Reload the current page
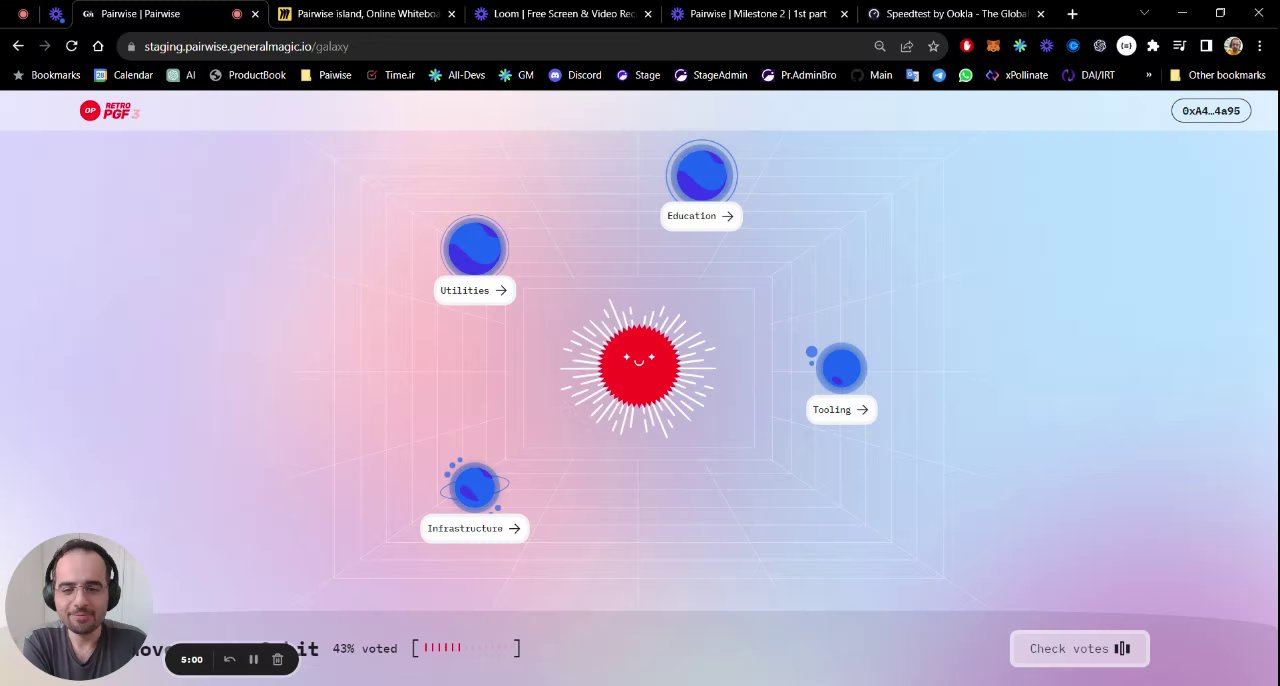Image resolution: width=1280 pixels, height=686 pixels. coord(71,46)
